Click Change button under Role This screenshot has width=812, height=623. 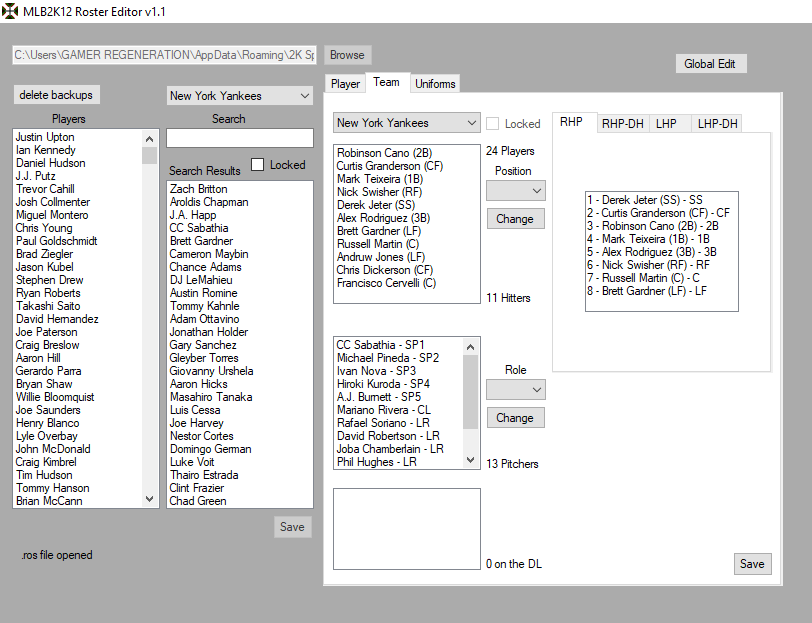[x=515, y=417]
